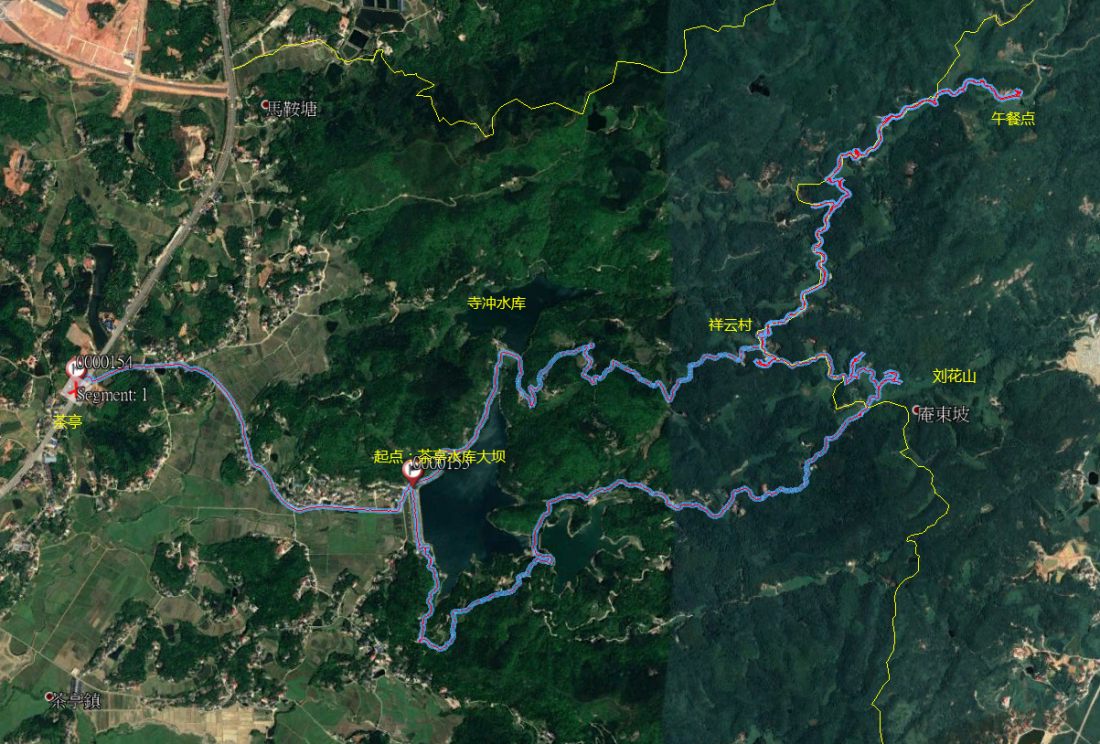Click the 0000154 waypoint number text
This screenshot has width=1100, height=744.
[x=104, y=362]
